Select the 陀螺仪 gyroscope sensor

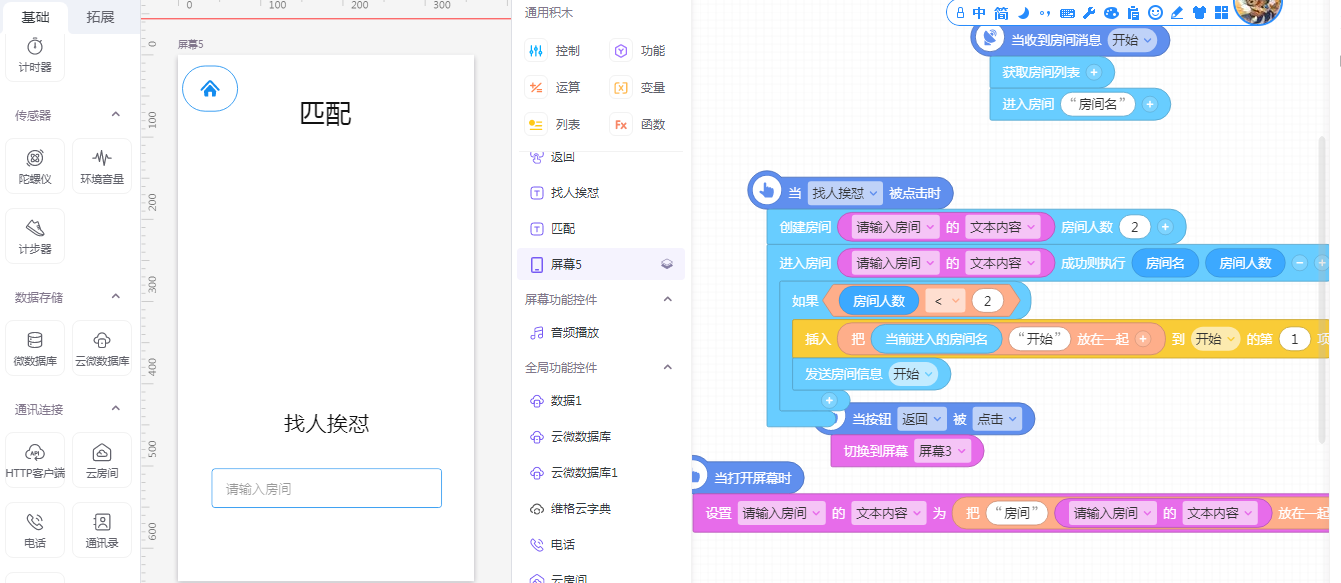tap(35, 167)
